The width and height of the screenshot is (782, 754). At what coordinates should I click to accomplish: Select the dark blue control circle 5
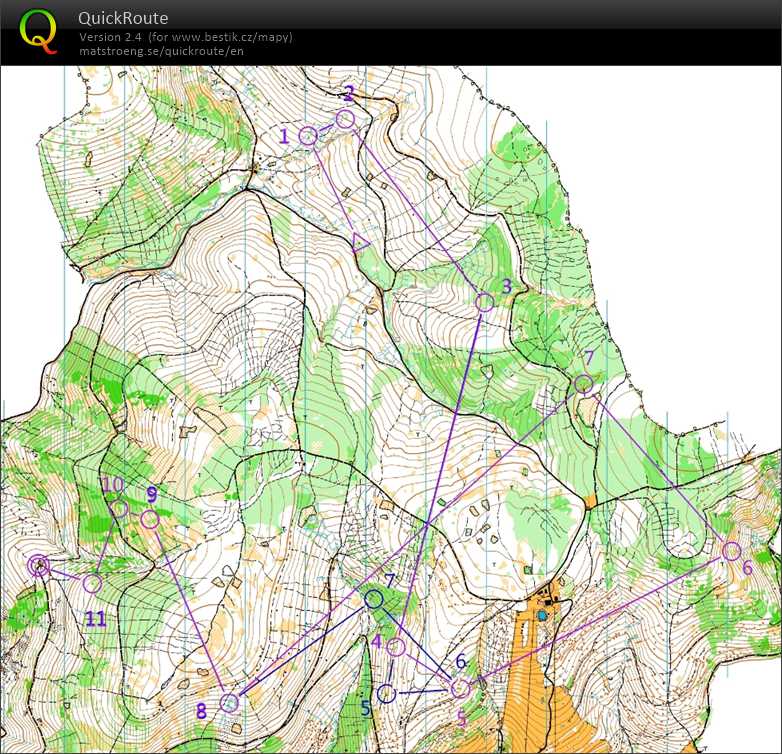[388, 693]
